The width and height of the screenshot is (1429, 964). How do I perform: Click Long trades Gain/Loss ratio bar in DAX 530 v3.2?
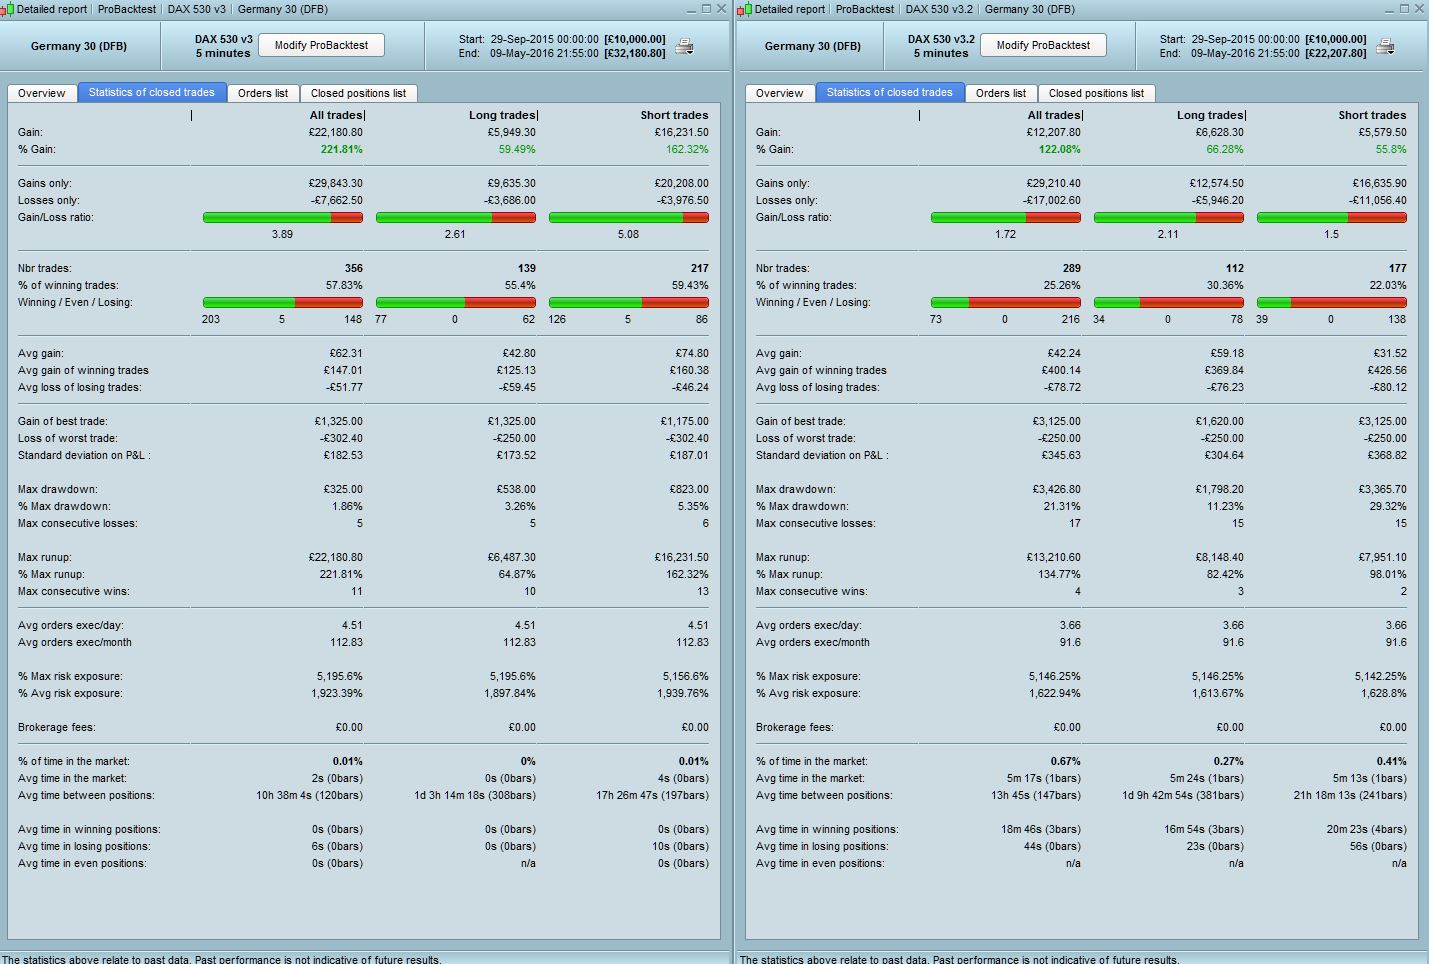[x=1169, y=217]
